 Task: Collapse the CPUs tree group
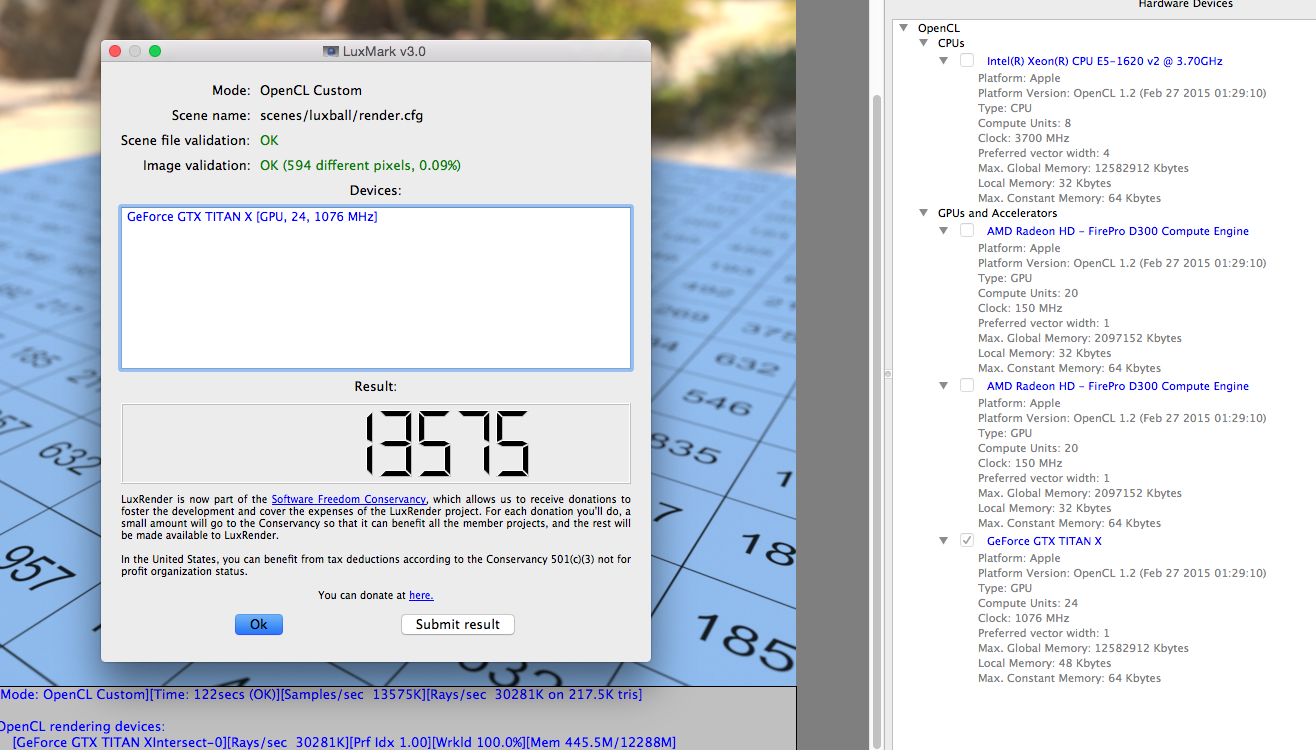924,44
